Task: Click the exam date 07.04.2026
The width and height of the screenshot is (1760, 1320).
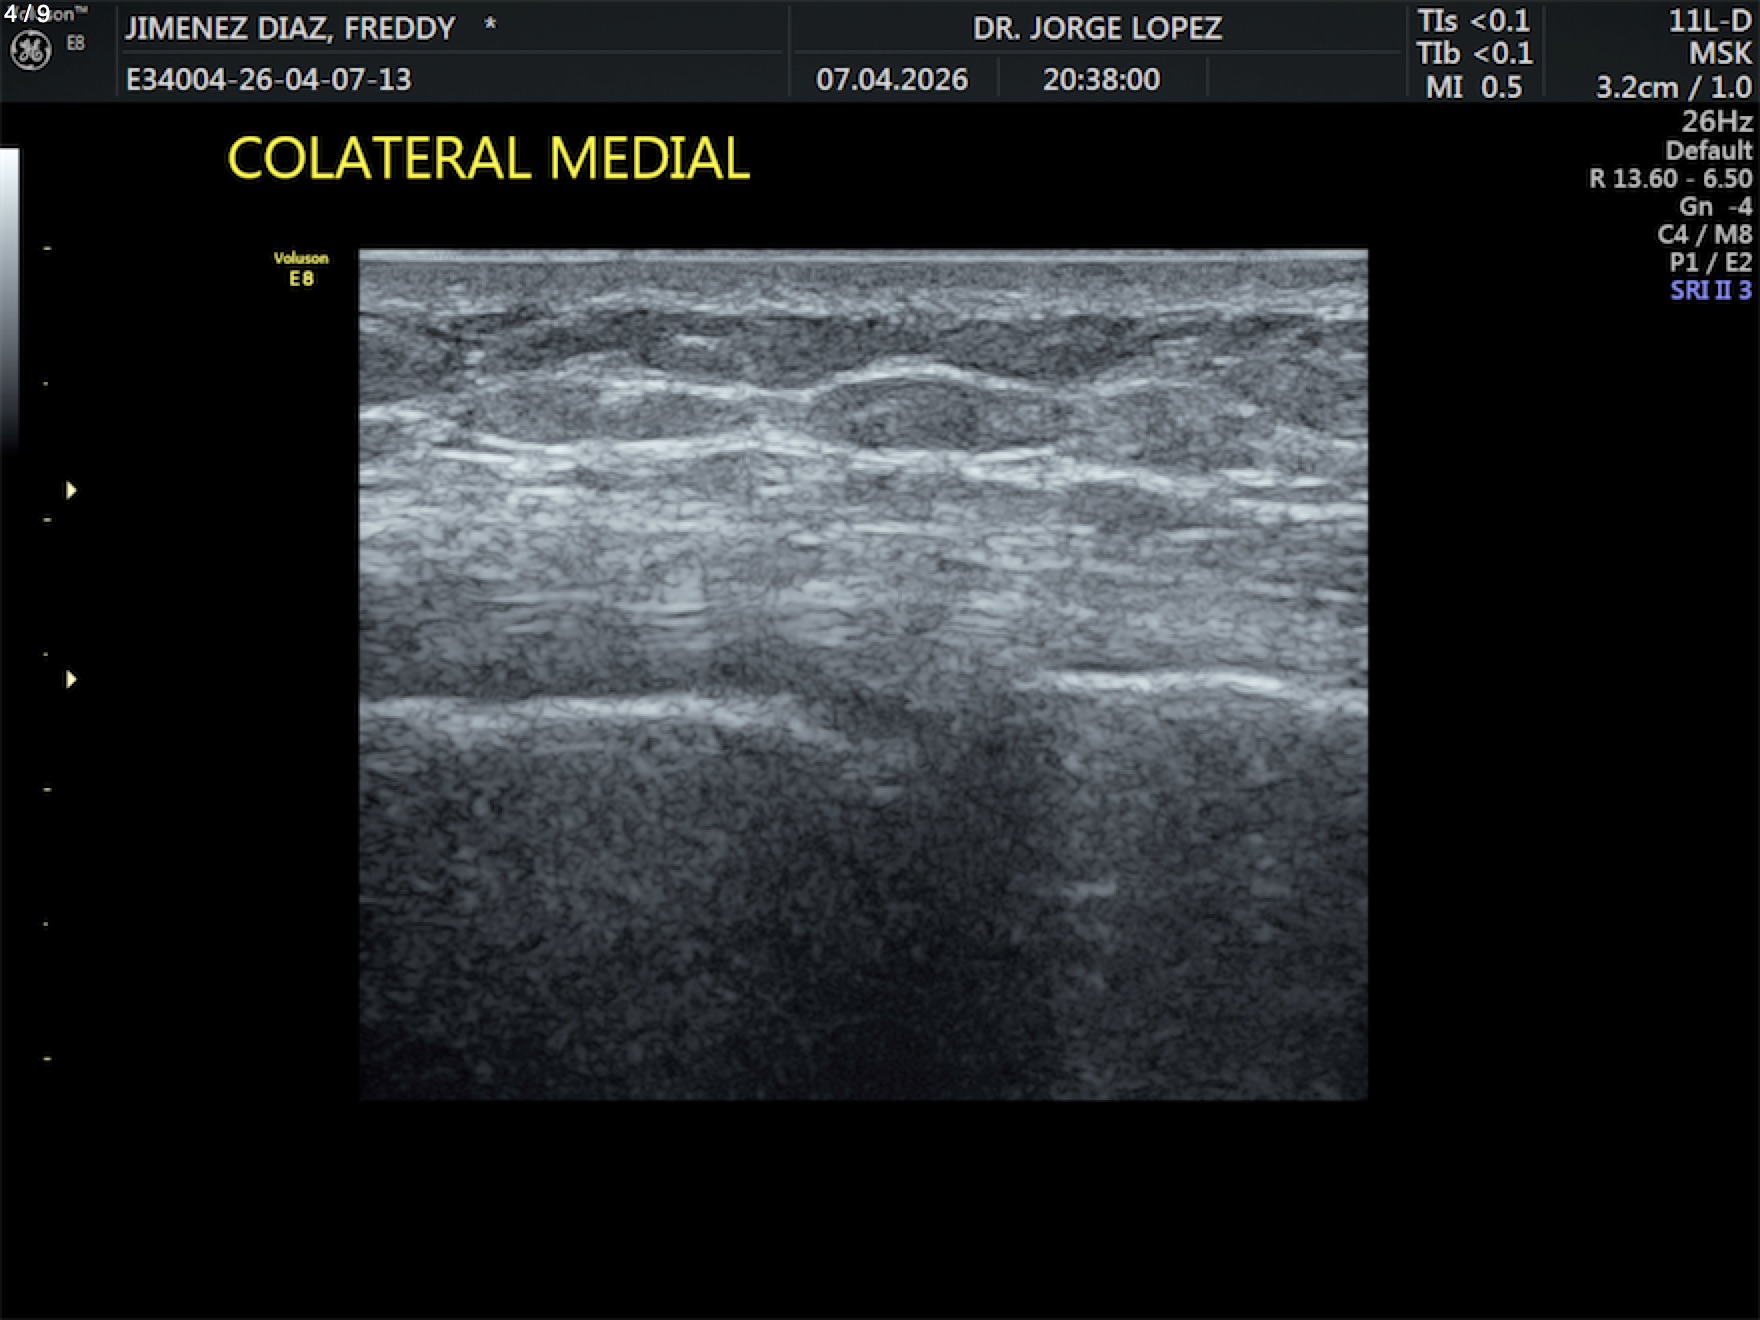Action: pyautogui.click(x=891, y=79)
